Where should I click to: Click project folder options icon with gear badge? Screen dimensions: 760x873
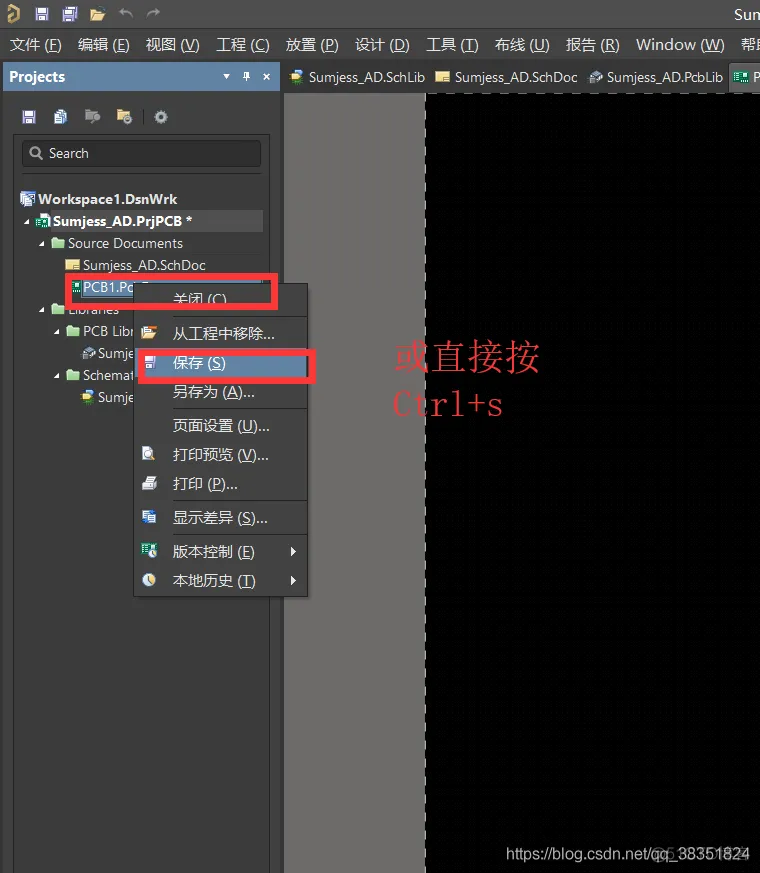(124, 116)
